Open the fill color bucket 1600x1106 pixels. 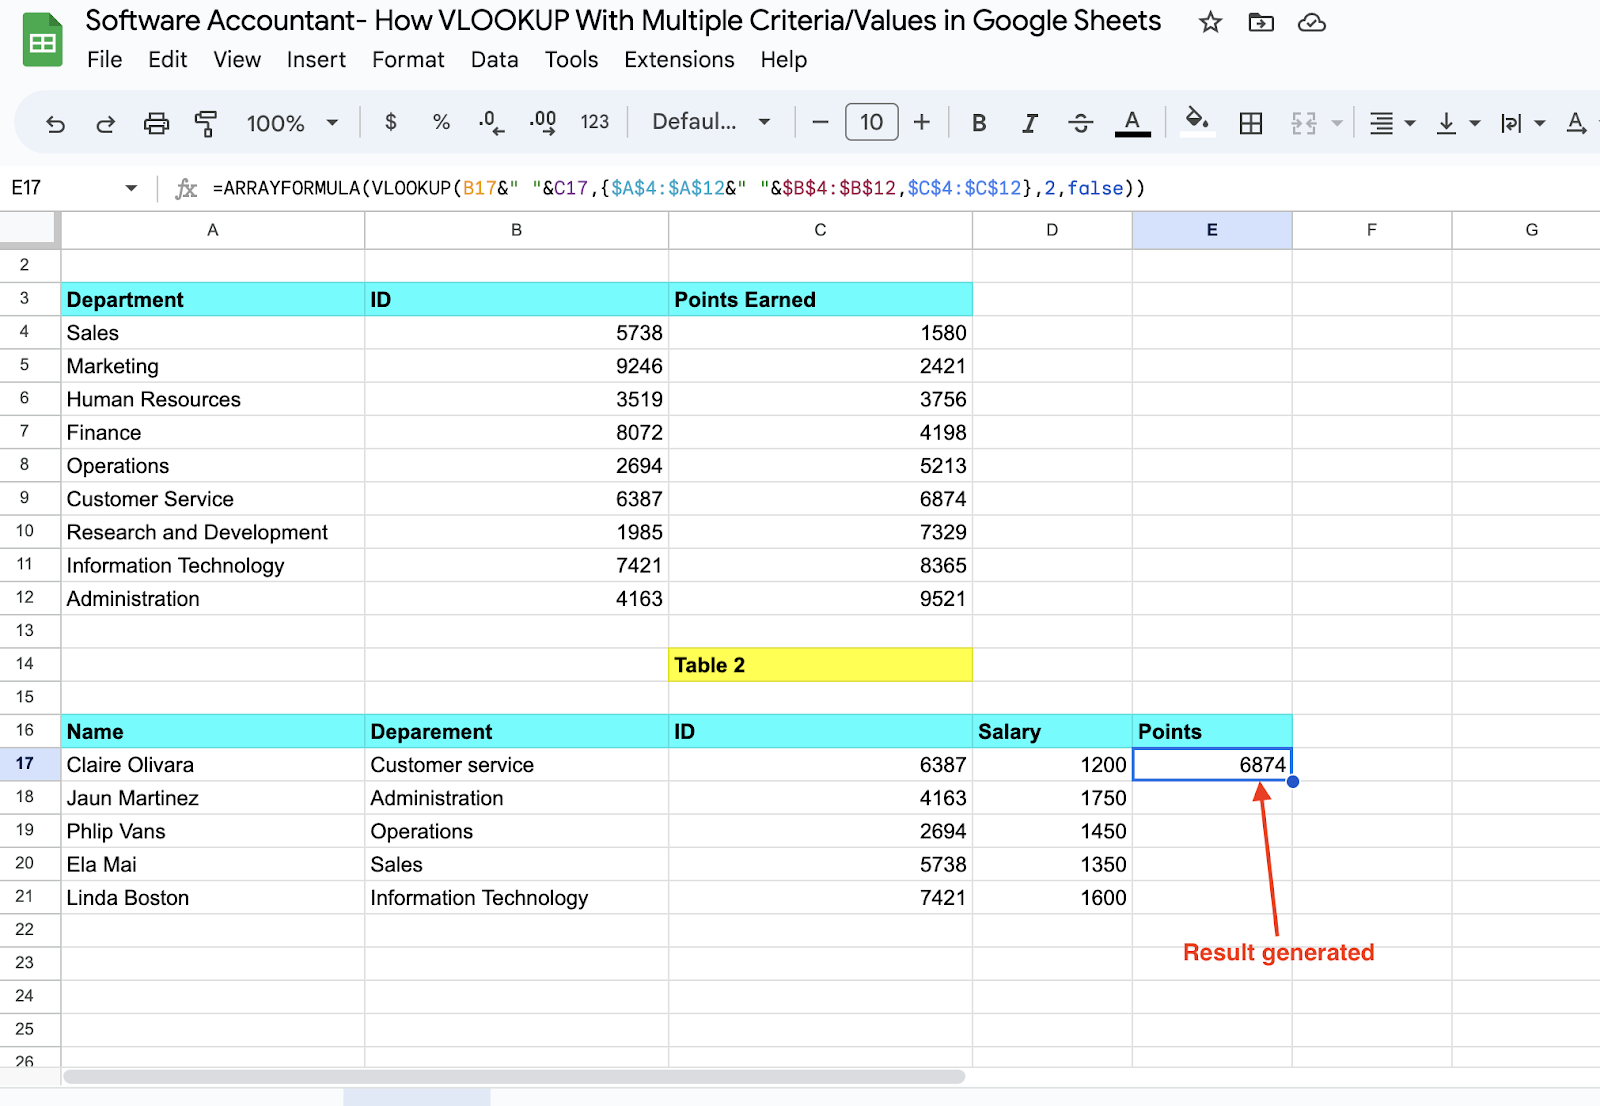click(x=1197, y=122)
